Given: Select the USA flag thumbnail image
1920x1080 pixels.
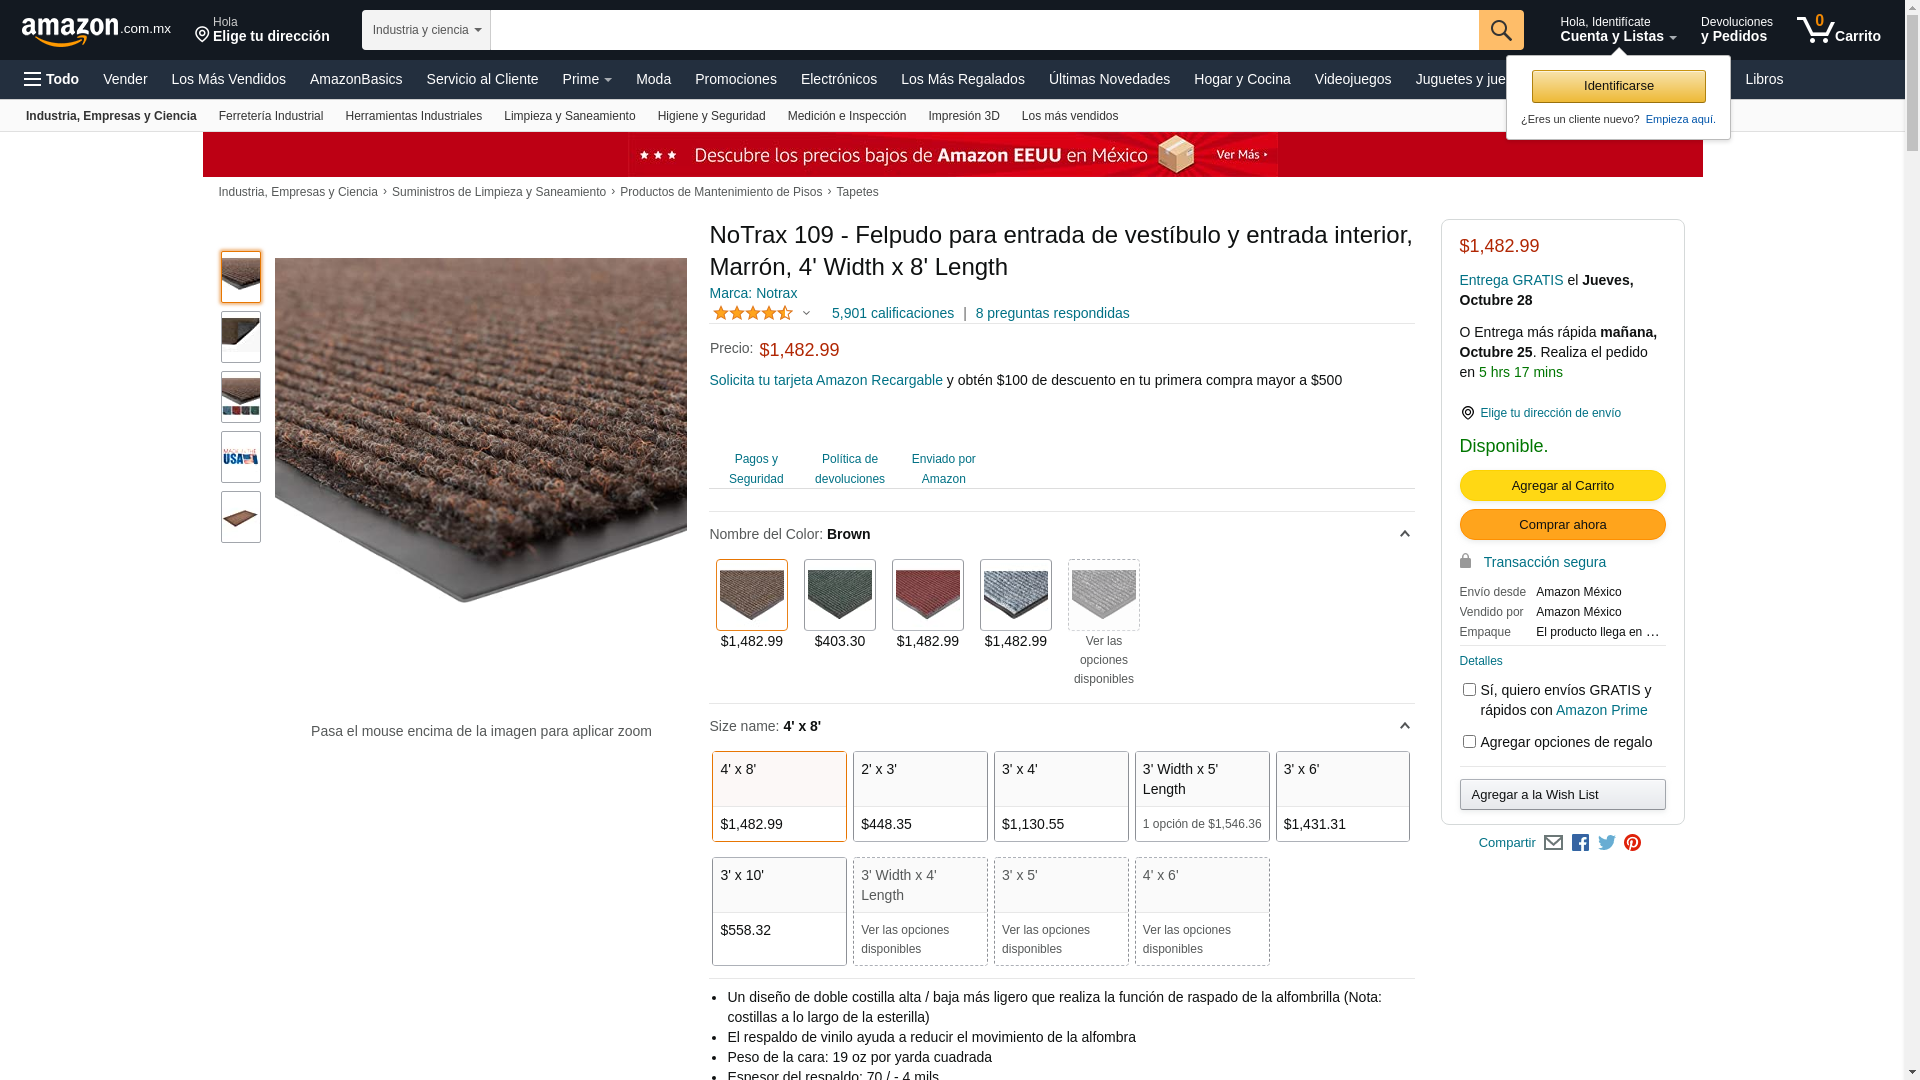Looking at the screenshot, I should (241, 457).
